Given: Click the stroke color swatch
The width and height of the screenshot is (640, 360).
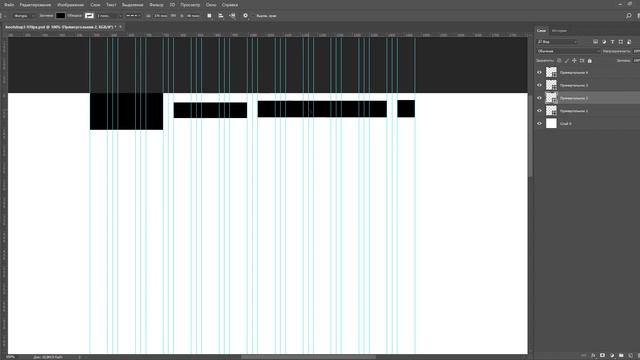Looking at the screenshot, I should 89,16.
